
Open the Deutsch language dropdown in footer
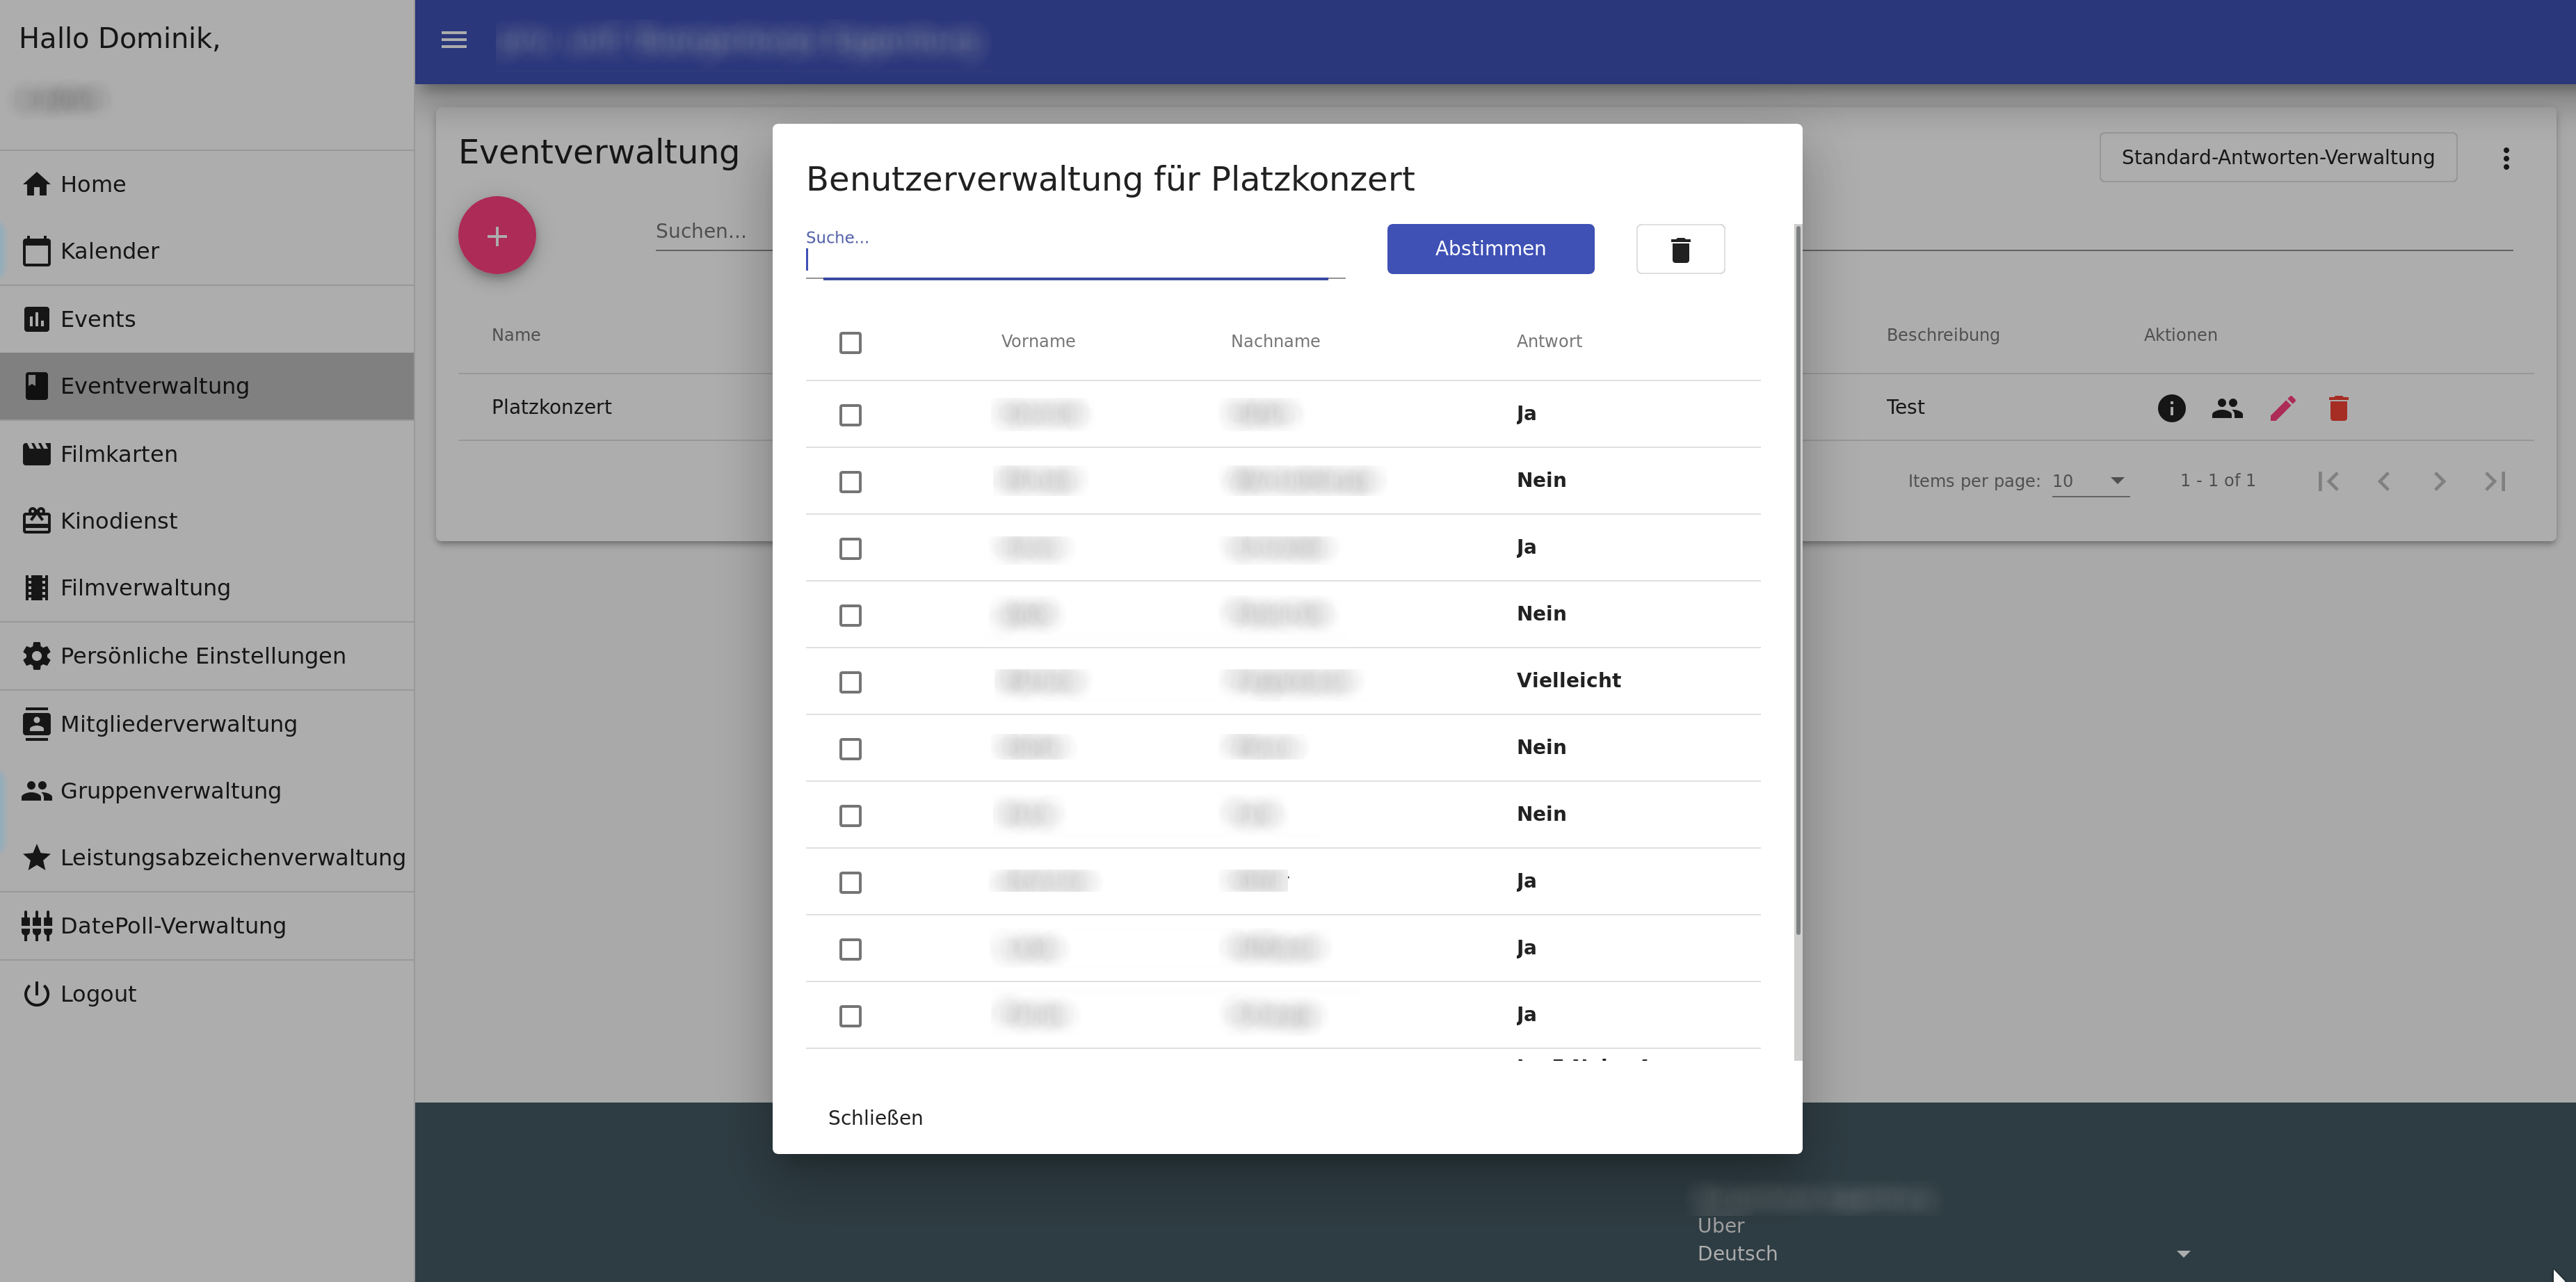point(1944,1254)
